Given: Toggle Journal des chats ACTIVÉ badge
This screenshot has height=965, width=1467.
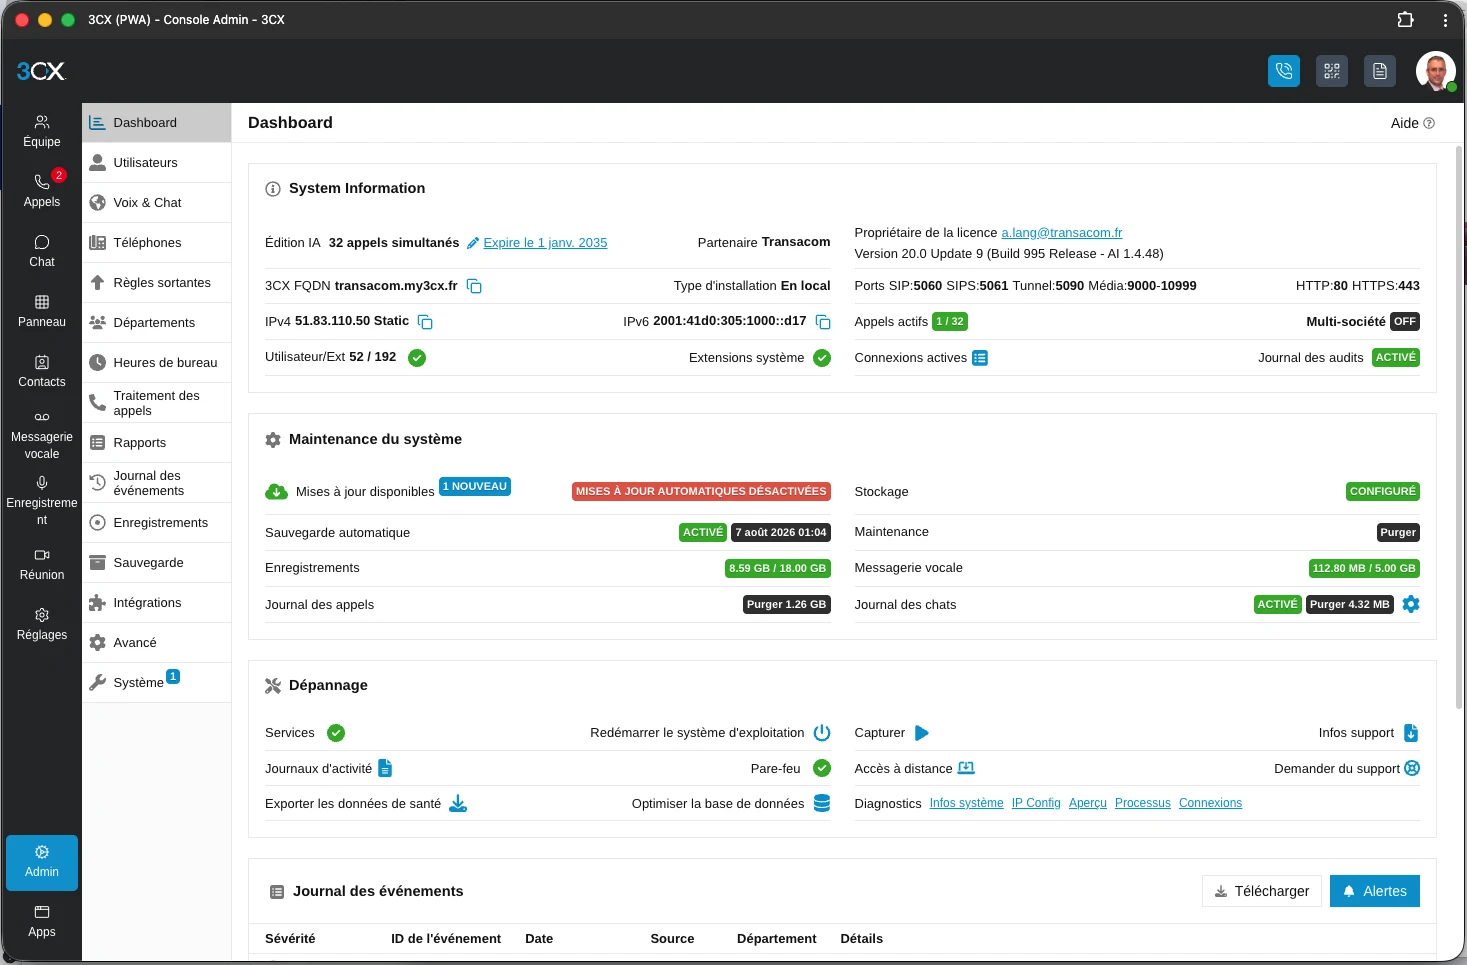Looking at the screenshot, I should tap(1278, 604).
